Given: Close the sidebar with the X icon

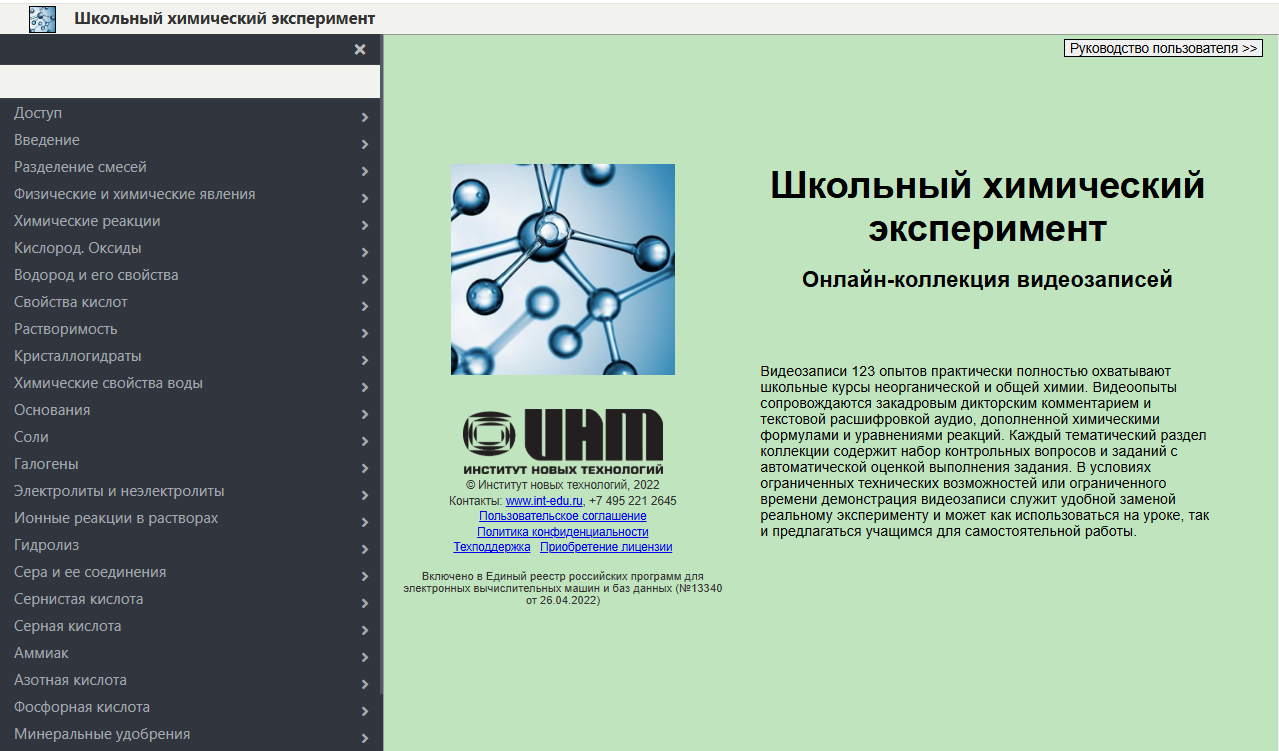Looking at the screenshot, I should click(x=360, y=49).
